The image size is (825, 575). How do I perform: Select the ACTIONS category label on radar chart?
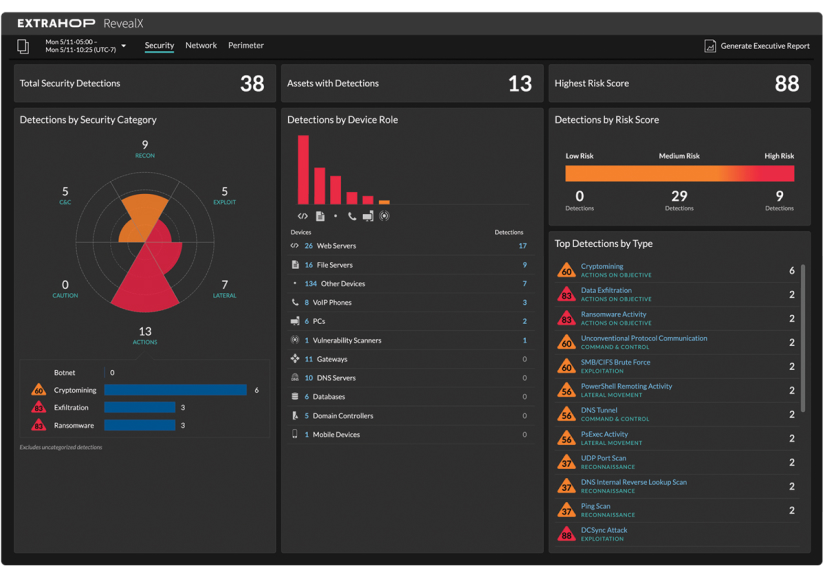145,342
